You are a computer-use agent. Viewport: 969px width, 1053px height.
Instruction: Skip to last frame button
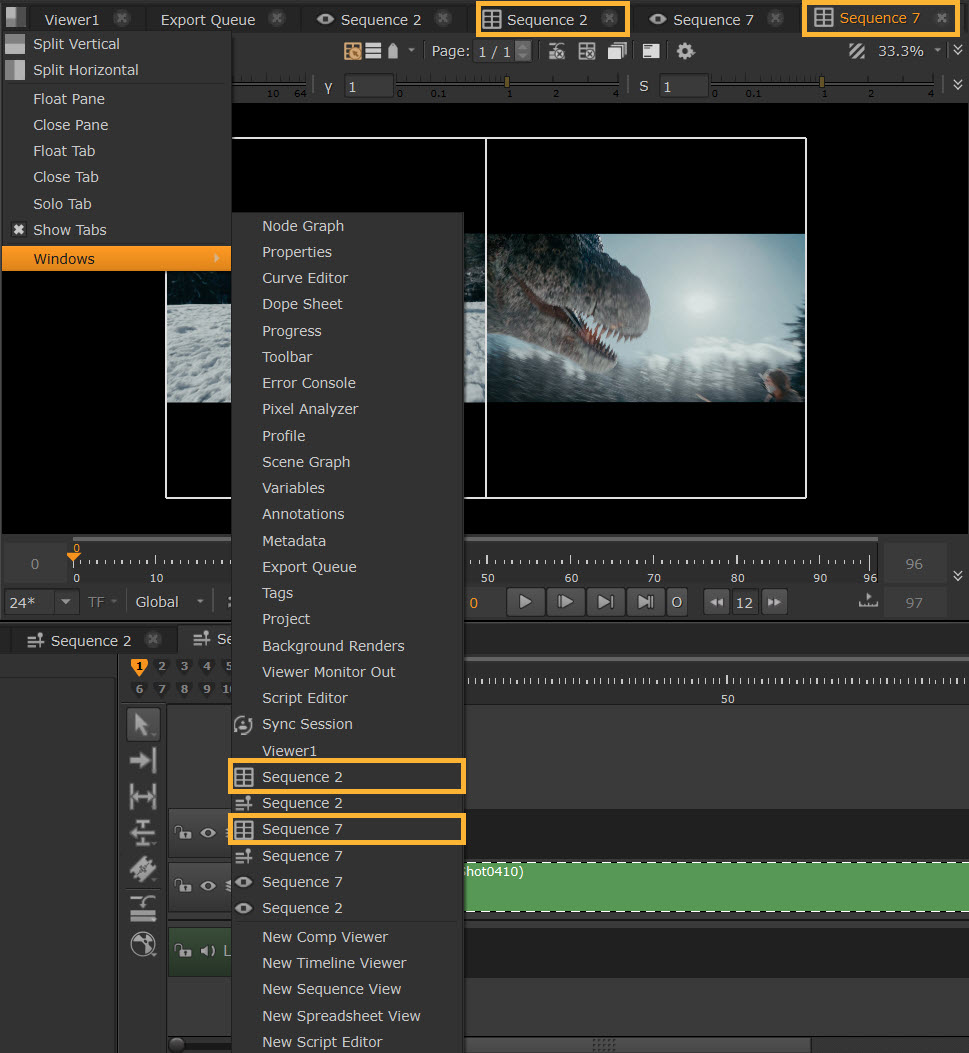pyautogui.click(x=645, y=602)
